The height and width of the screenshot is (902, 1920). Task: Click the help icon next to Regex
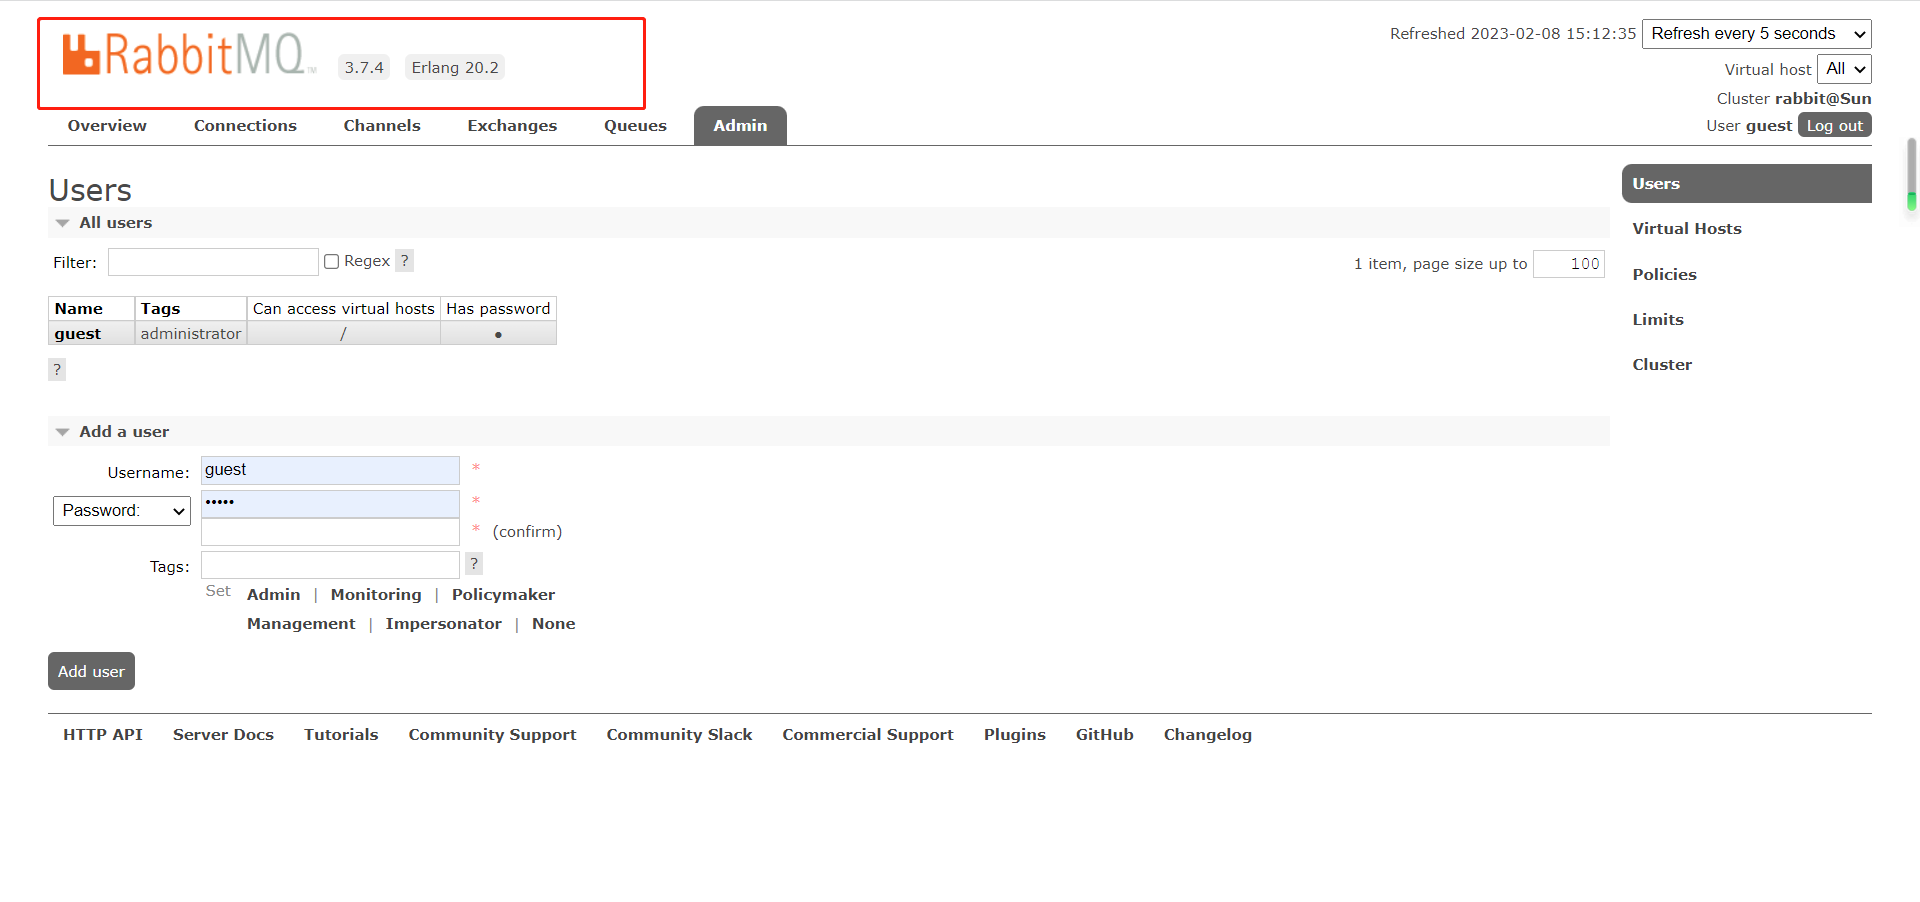[404, 261]
